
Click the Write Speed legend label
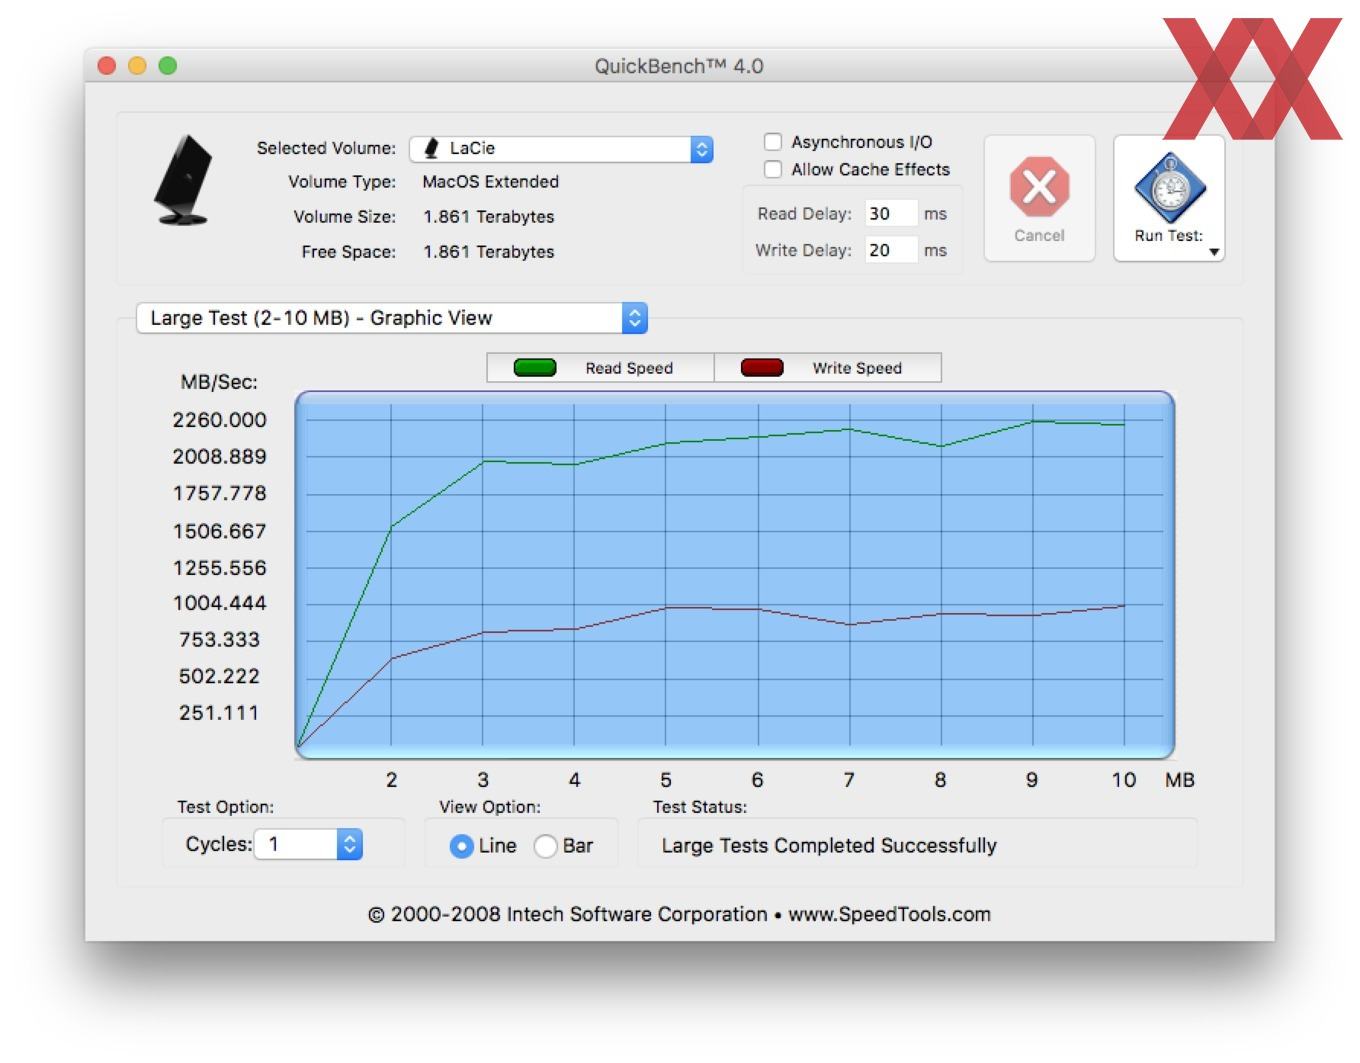(857, 368)
